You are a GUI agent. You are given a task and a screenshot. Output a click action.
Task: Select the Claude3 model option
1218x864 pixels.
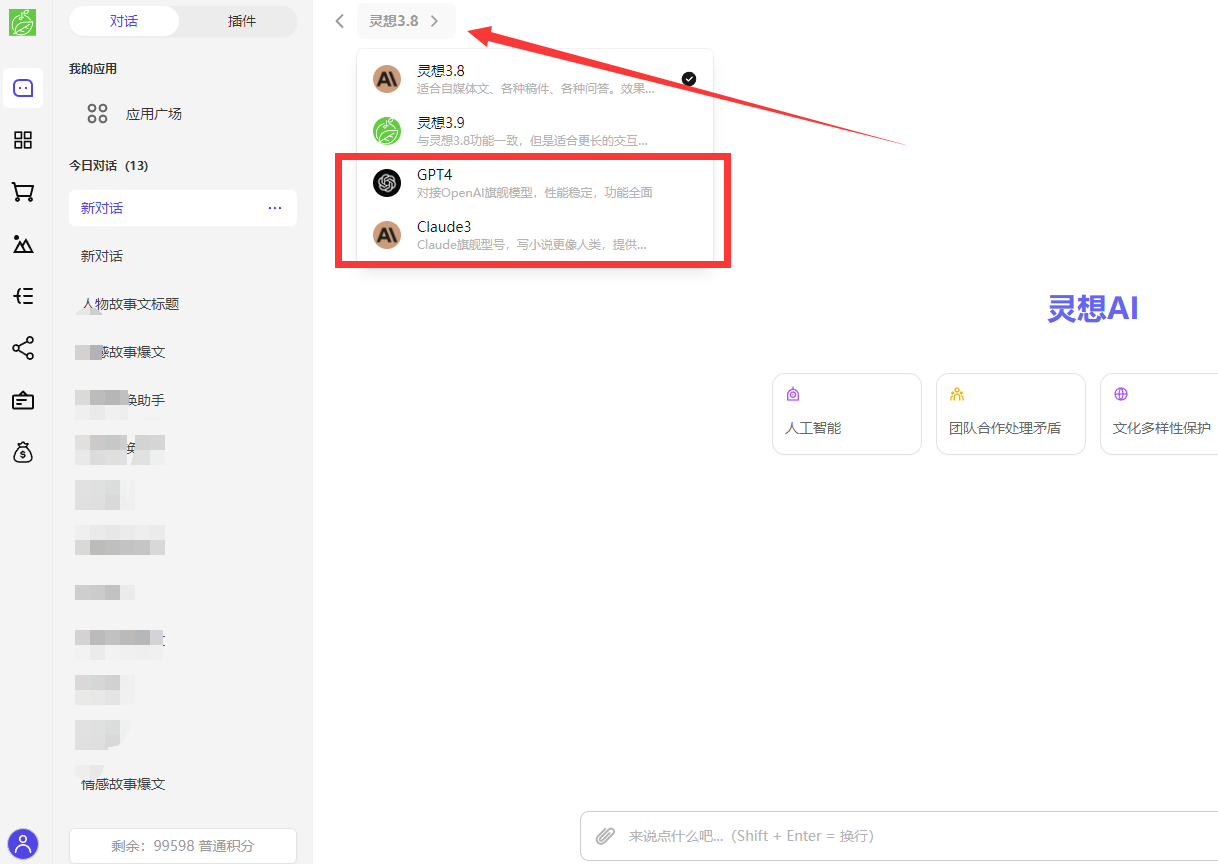coord(535,235)
